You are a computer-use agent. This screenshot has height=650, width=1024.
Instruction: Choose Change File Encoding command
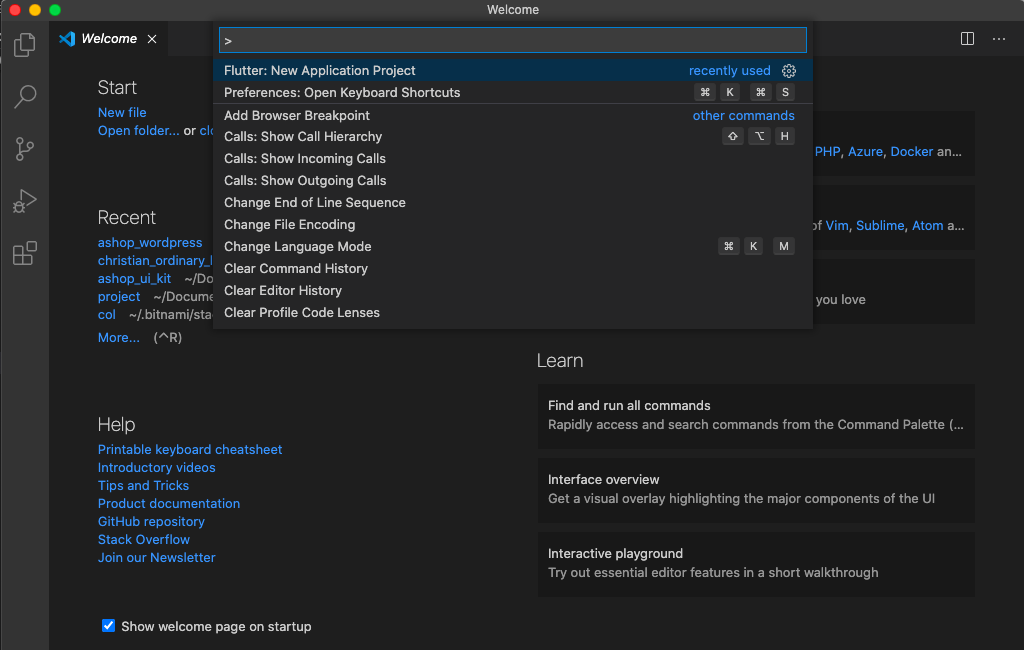click(513, 225)
